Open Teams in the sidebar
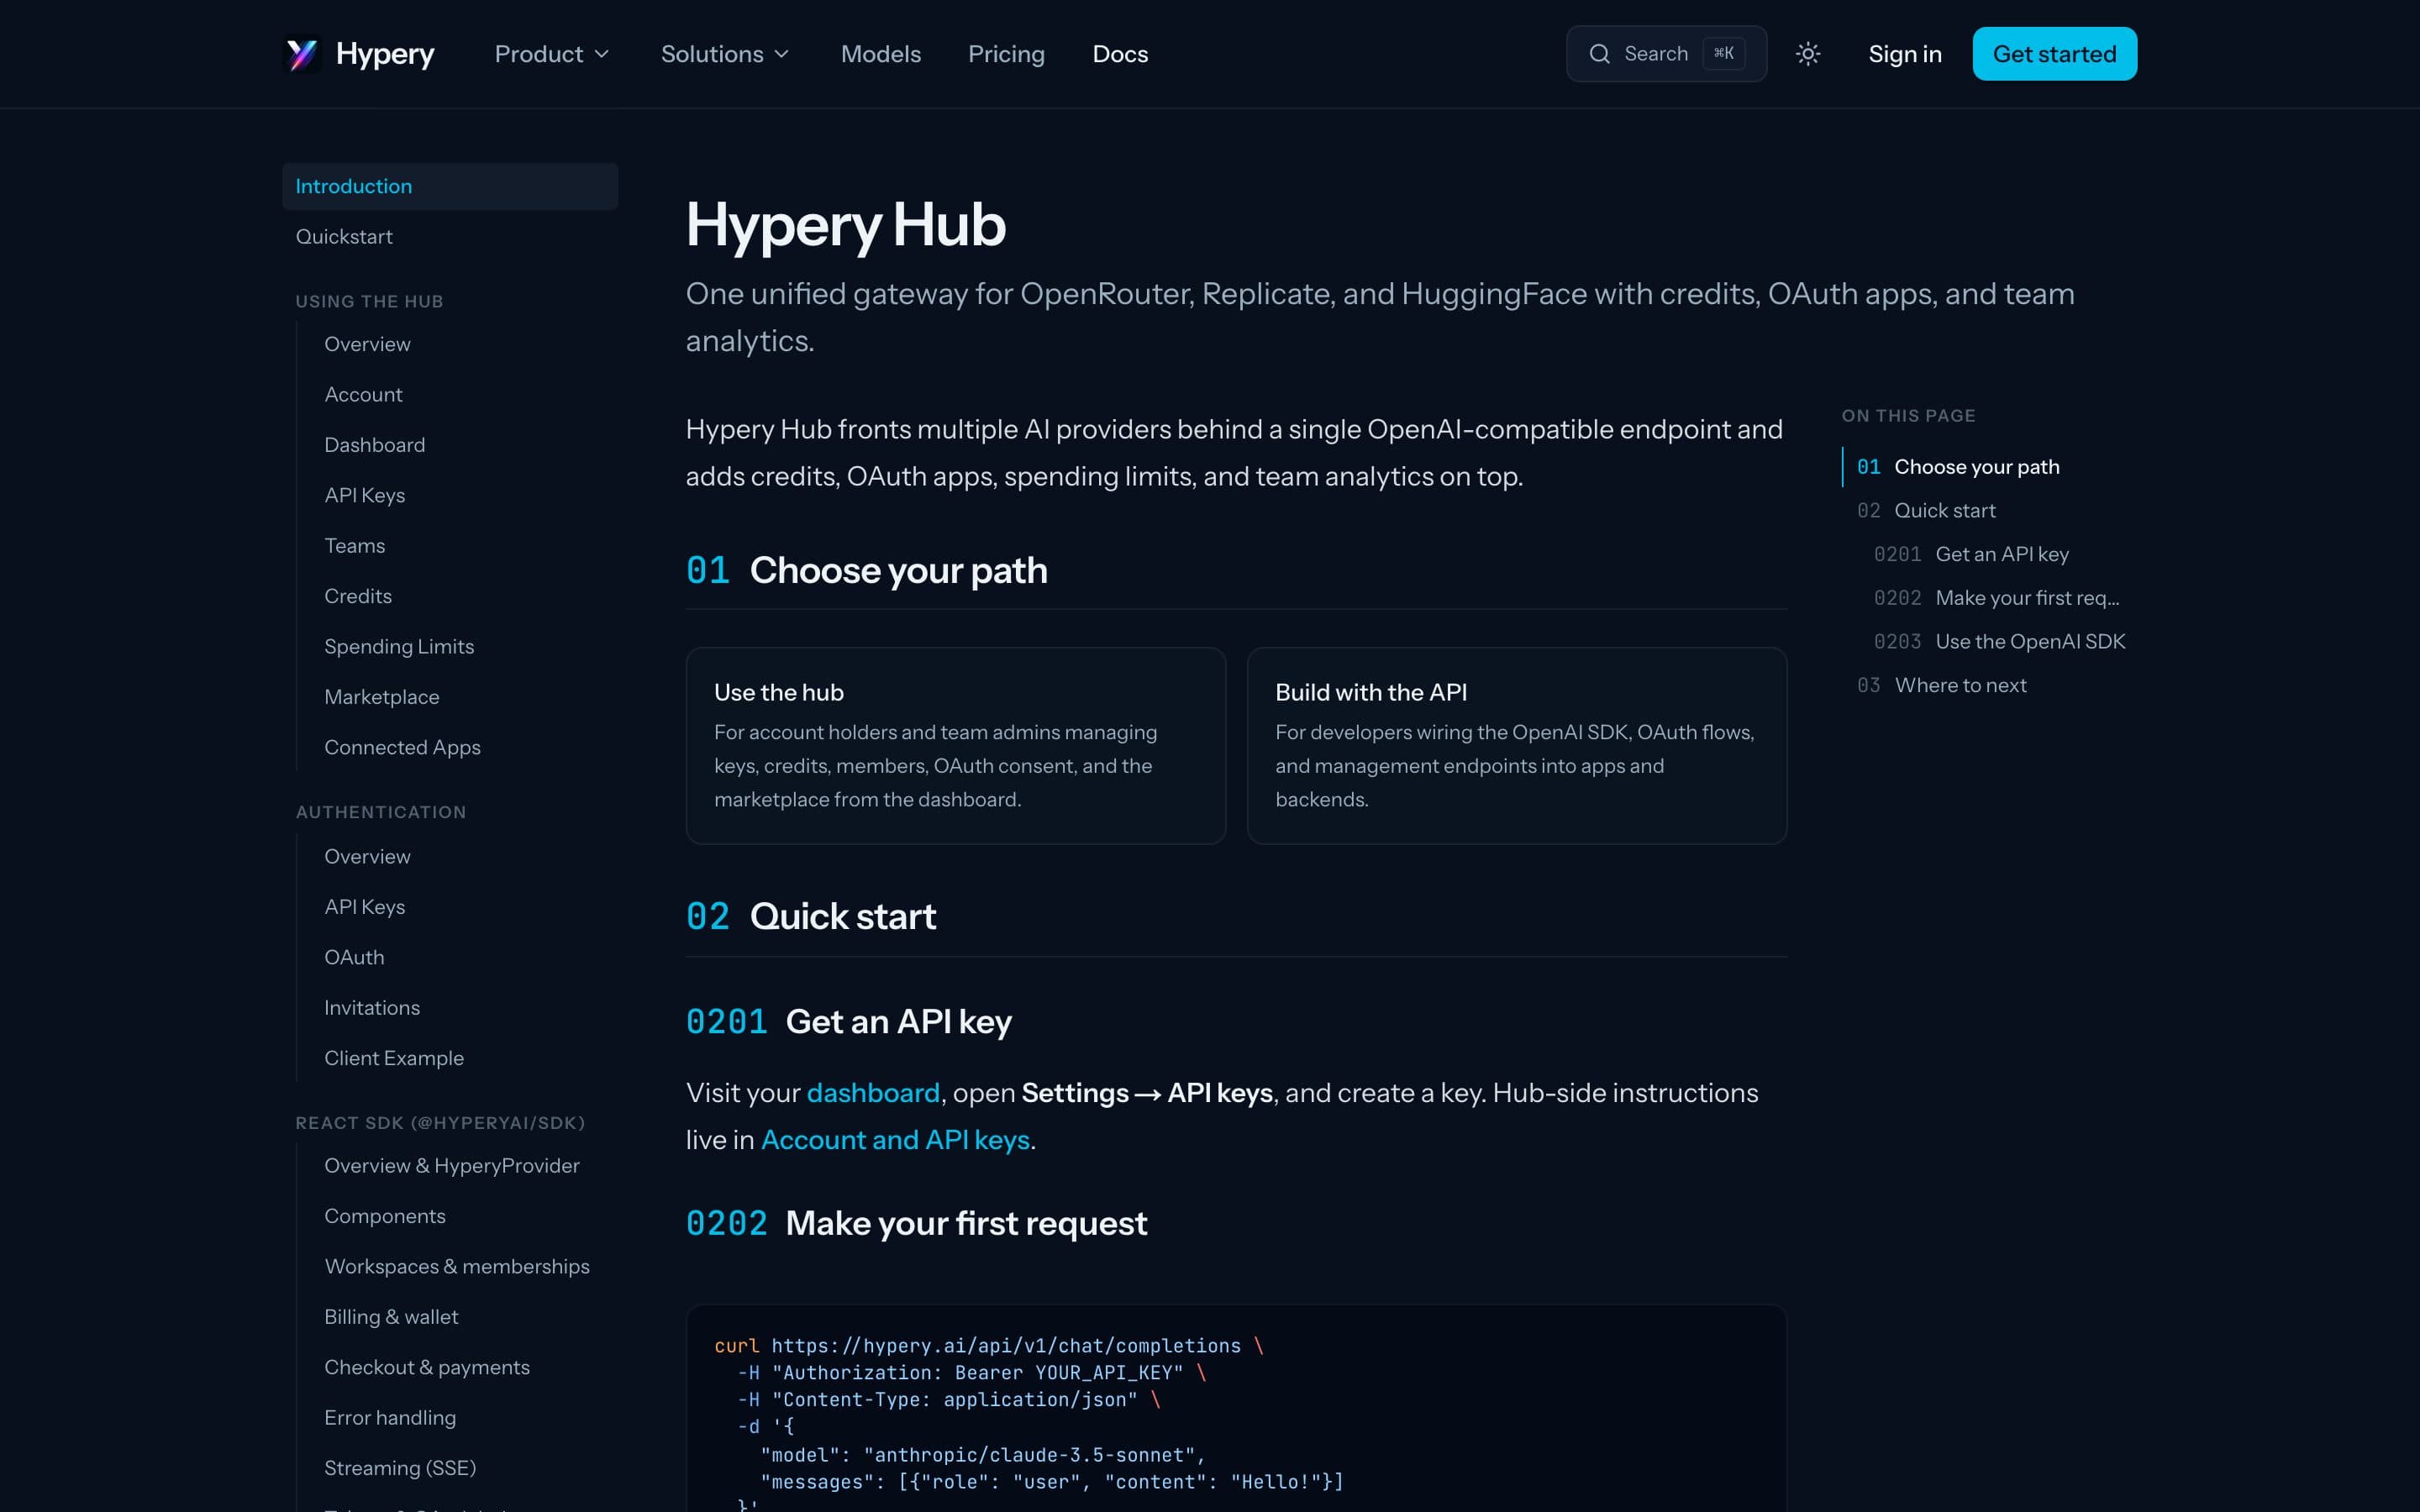 click(x=354, y=546)
